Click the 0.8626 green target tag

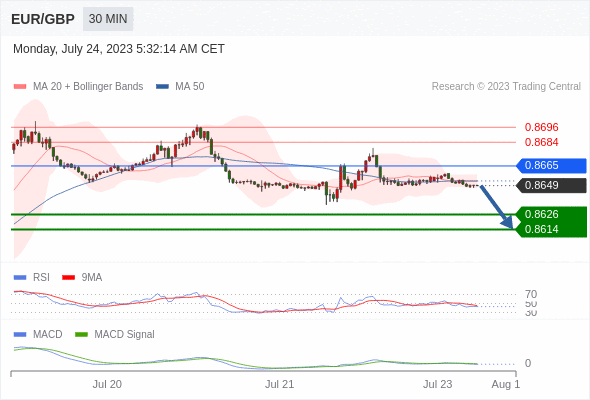pyautogui.click(x=551, y=214)
